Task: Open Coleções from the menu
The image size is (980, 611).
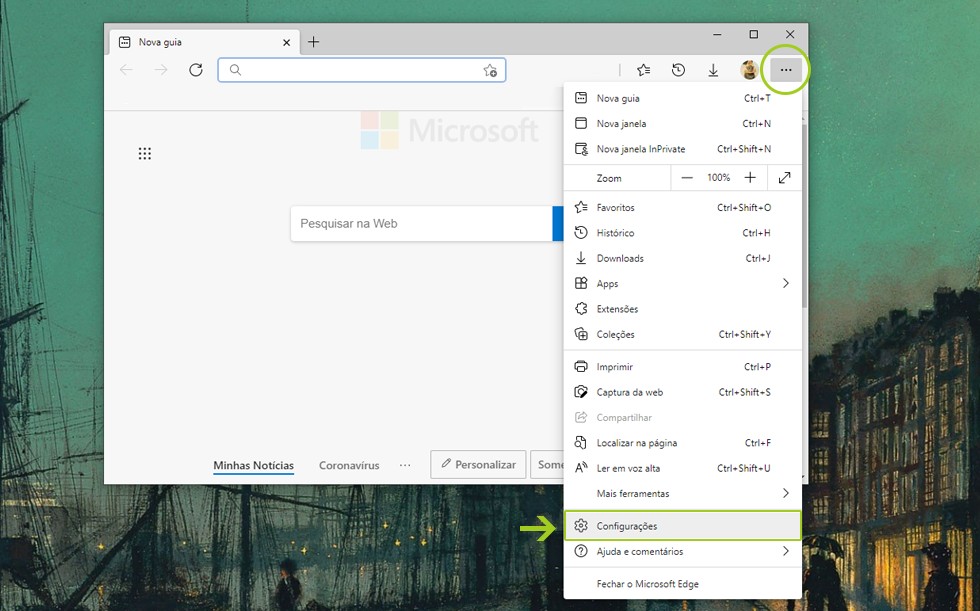Action: [682, 334]
